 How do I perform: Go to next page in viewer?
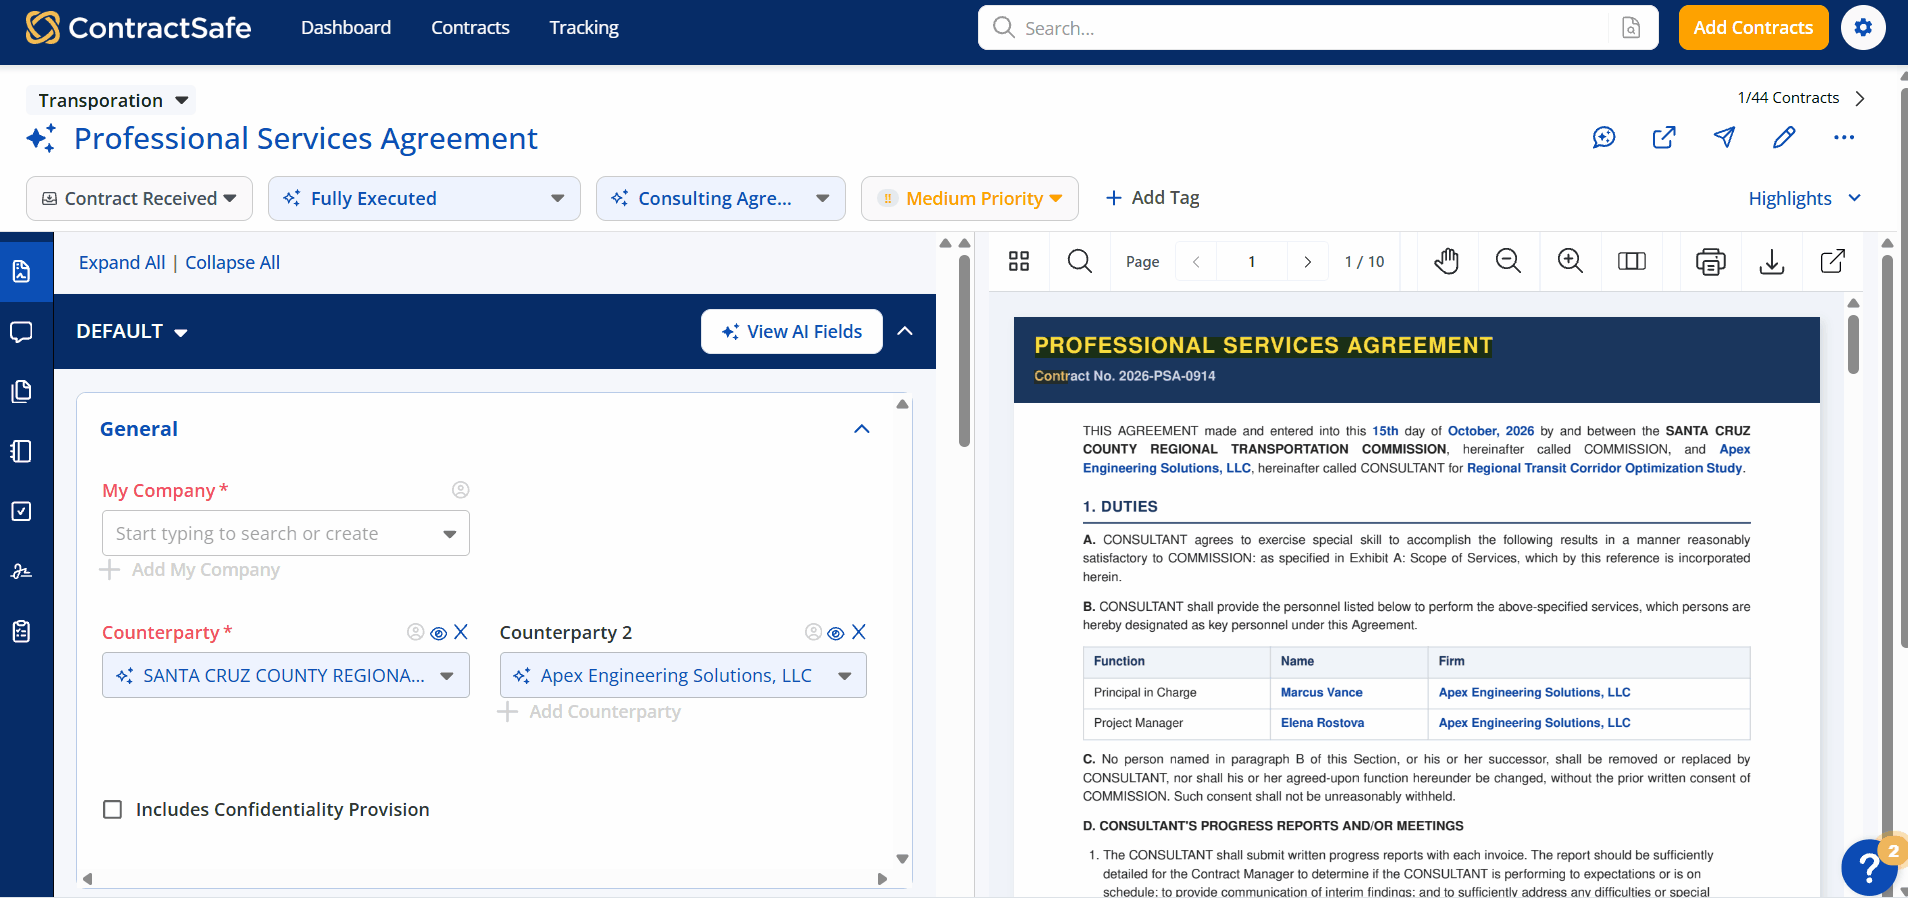(1307, 262)
